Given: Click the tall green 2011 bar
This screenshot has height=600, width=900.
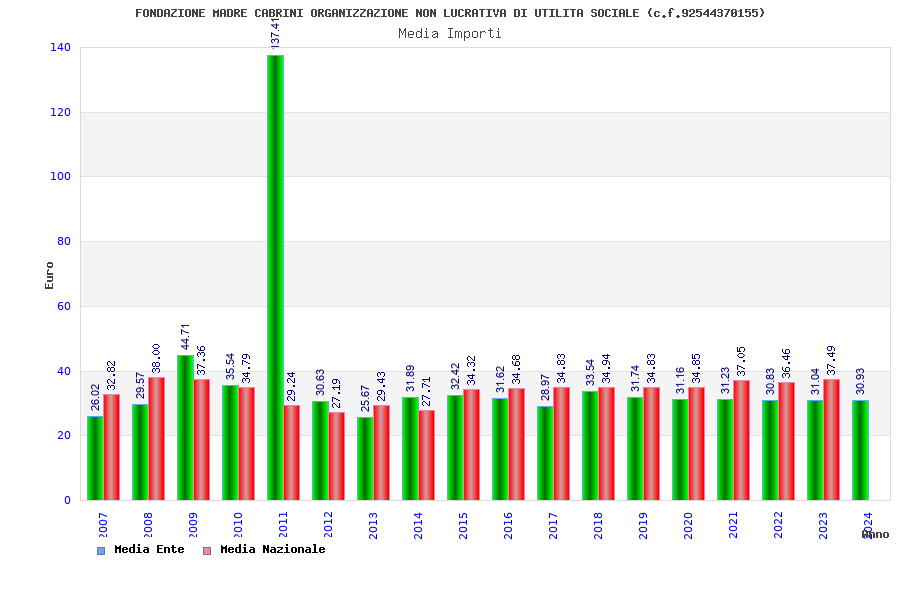Looking at the screenshot, I should coord(276,277).
